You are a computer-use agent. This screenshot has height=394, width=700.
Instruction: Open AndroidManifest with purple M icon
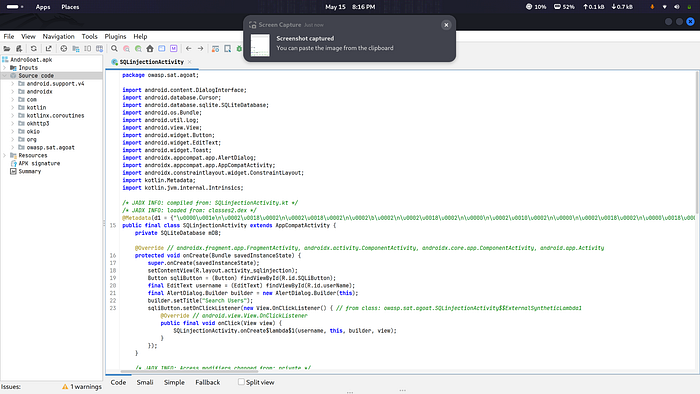(174, 49)
